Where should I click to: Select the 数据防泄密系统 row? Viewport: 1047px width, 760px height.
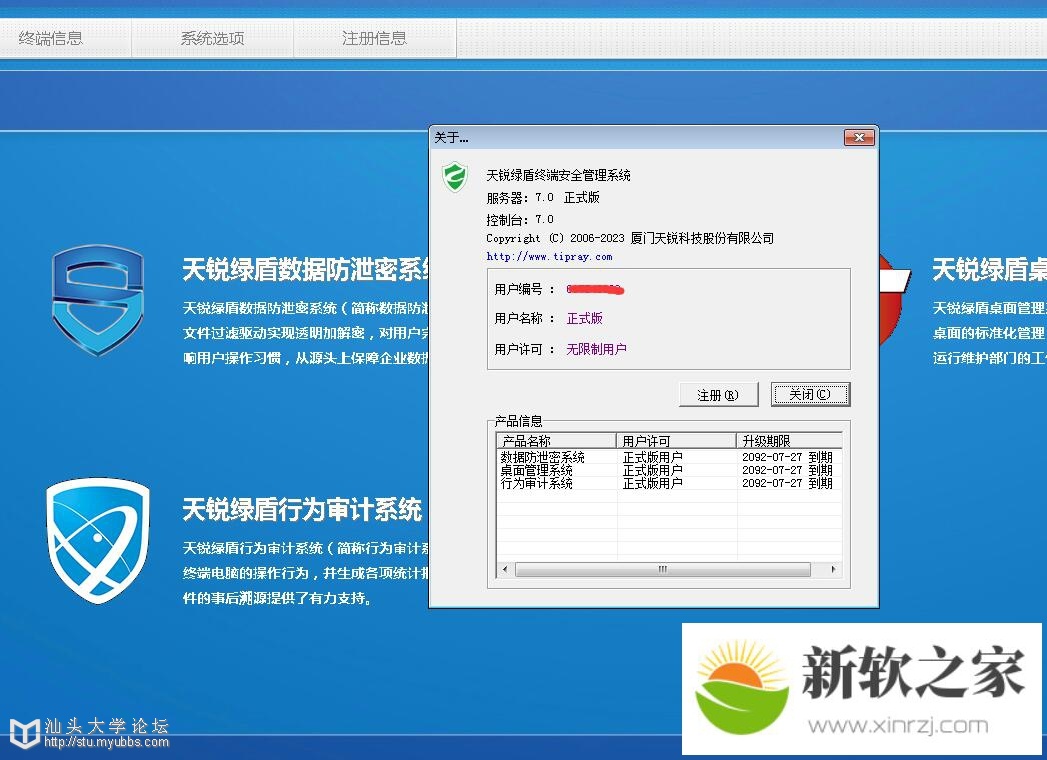coord(668,457)
